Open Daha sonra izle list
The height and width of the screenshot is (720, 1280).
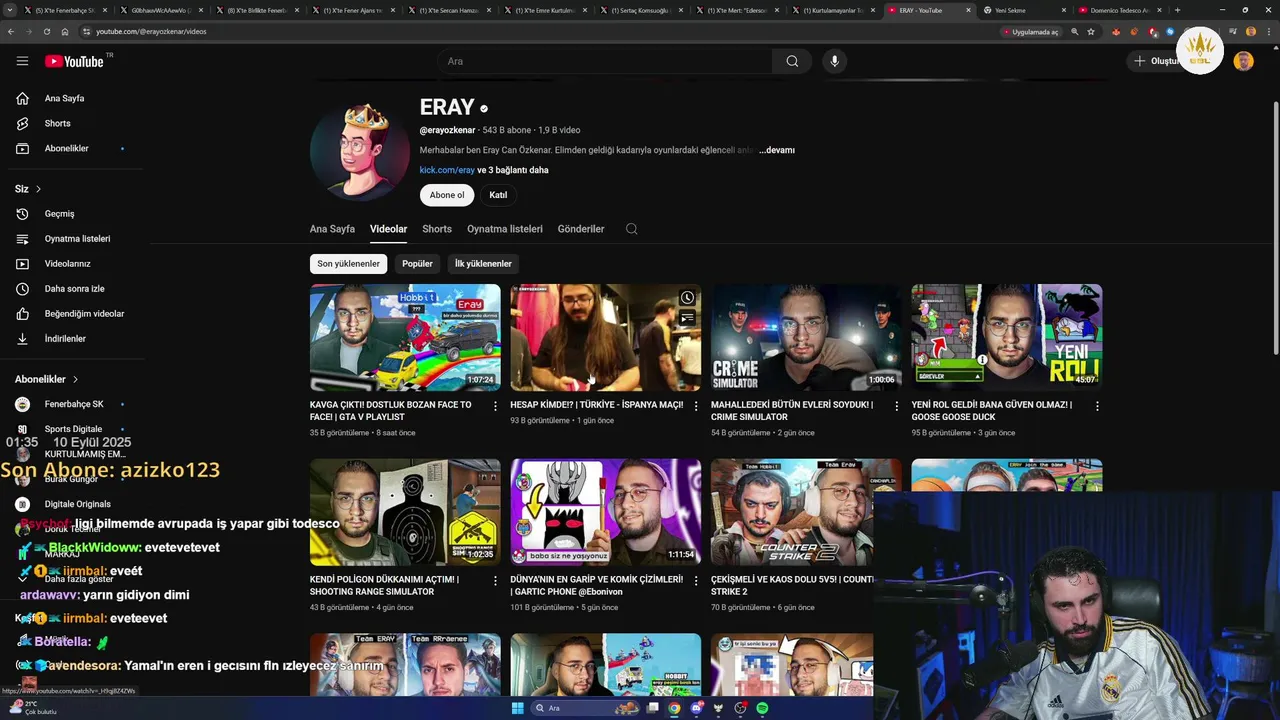tap(72, 288)
